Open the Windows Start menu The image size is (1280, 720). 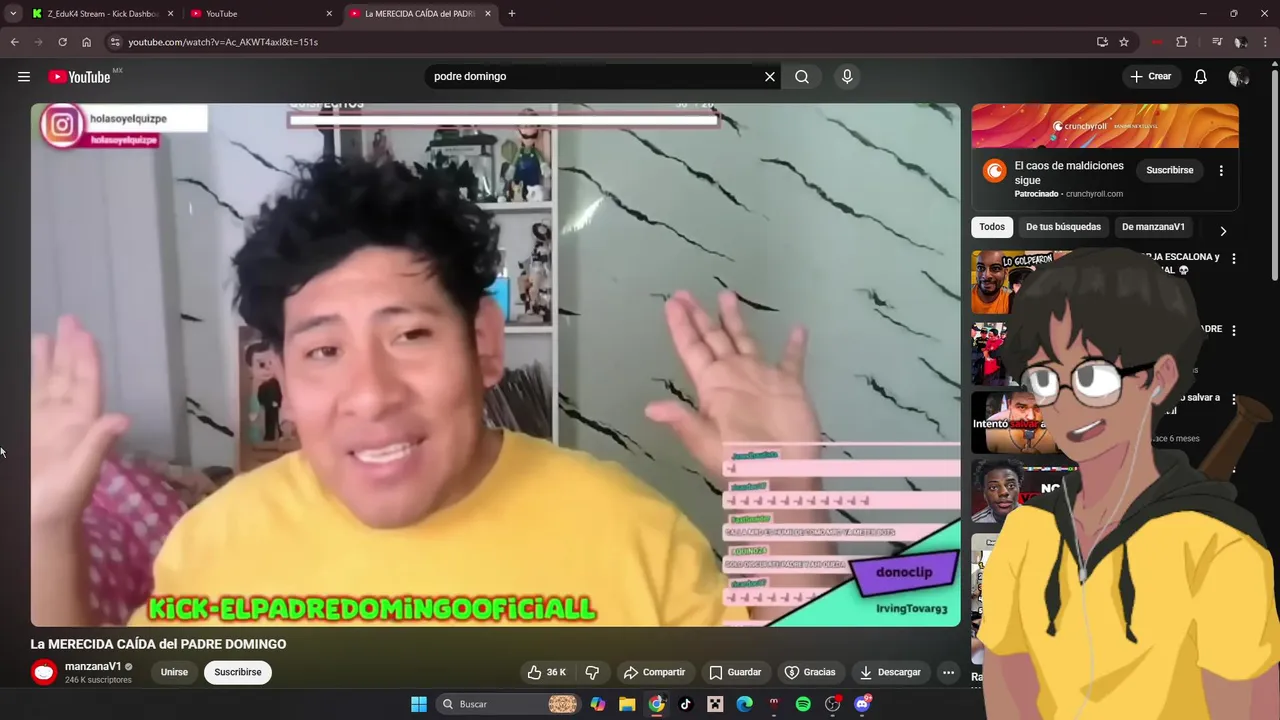[419, 704]
